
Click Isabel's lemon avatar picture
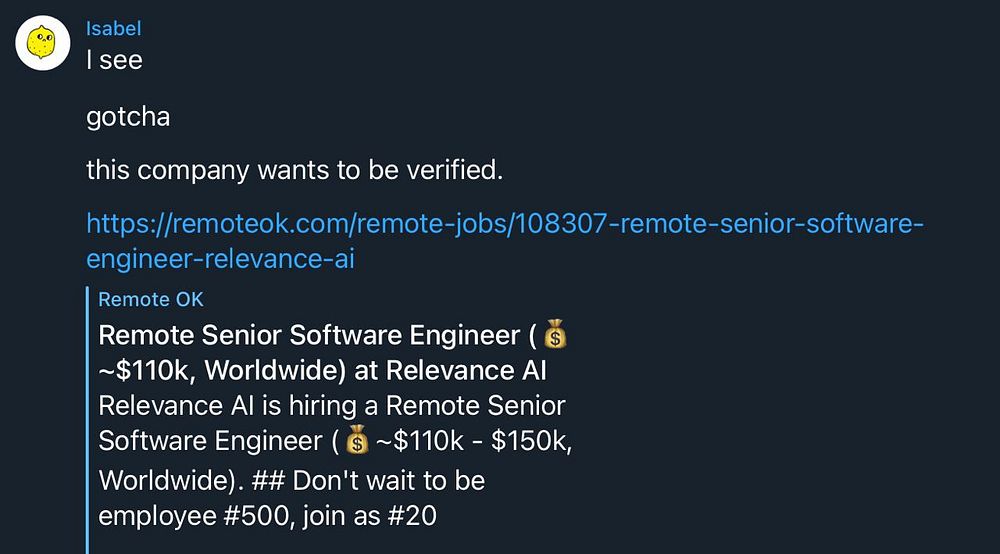[x=43, y=44]
